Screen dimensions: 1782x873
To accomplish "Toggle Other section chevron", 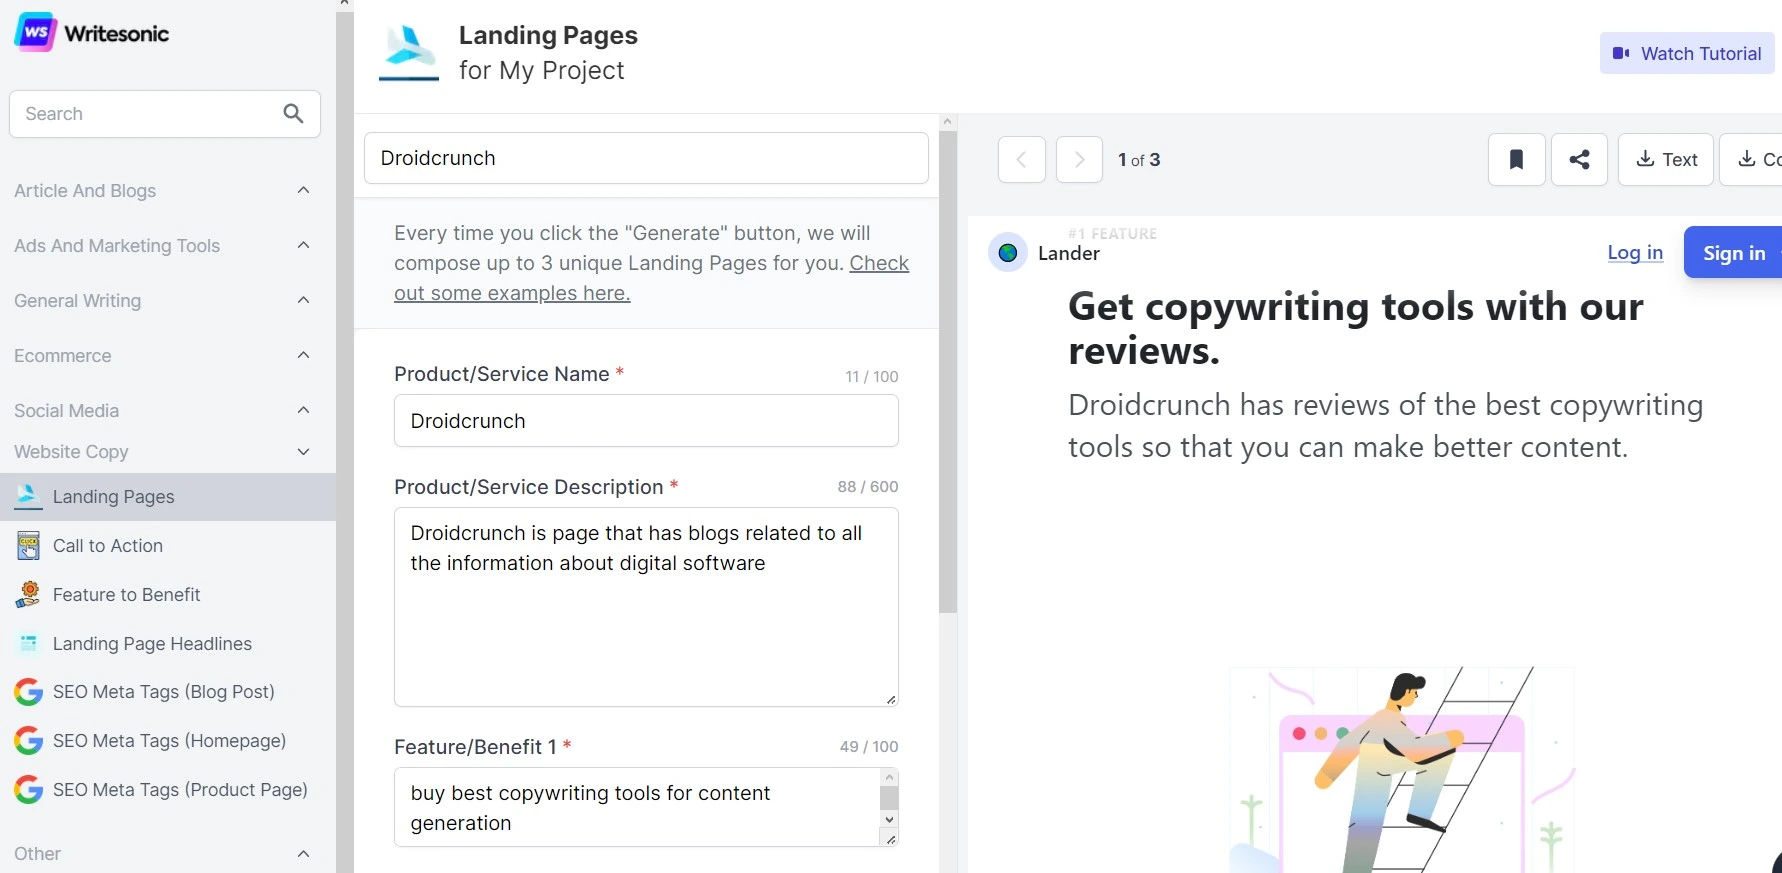I will click(x=303, y=854).
